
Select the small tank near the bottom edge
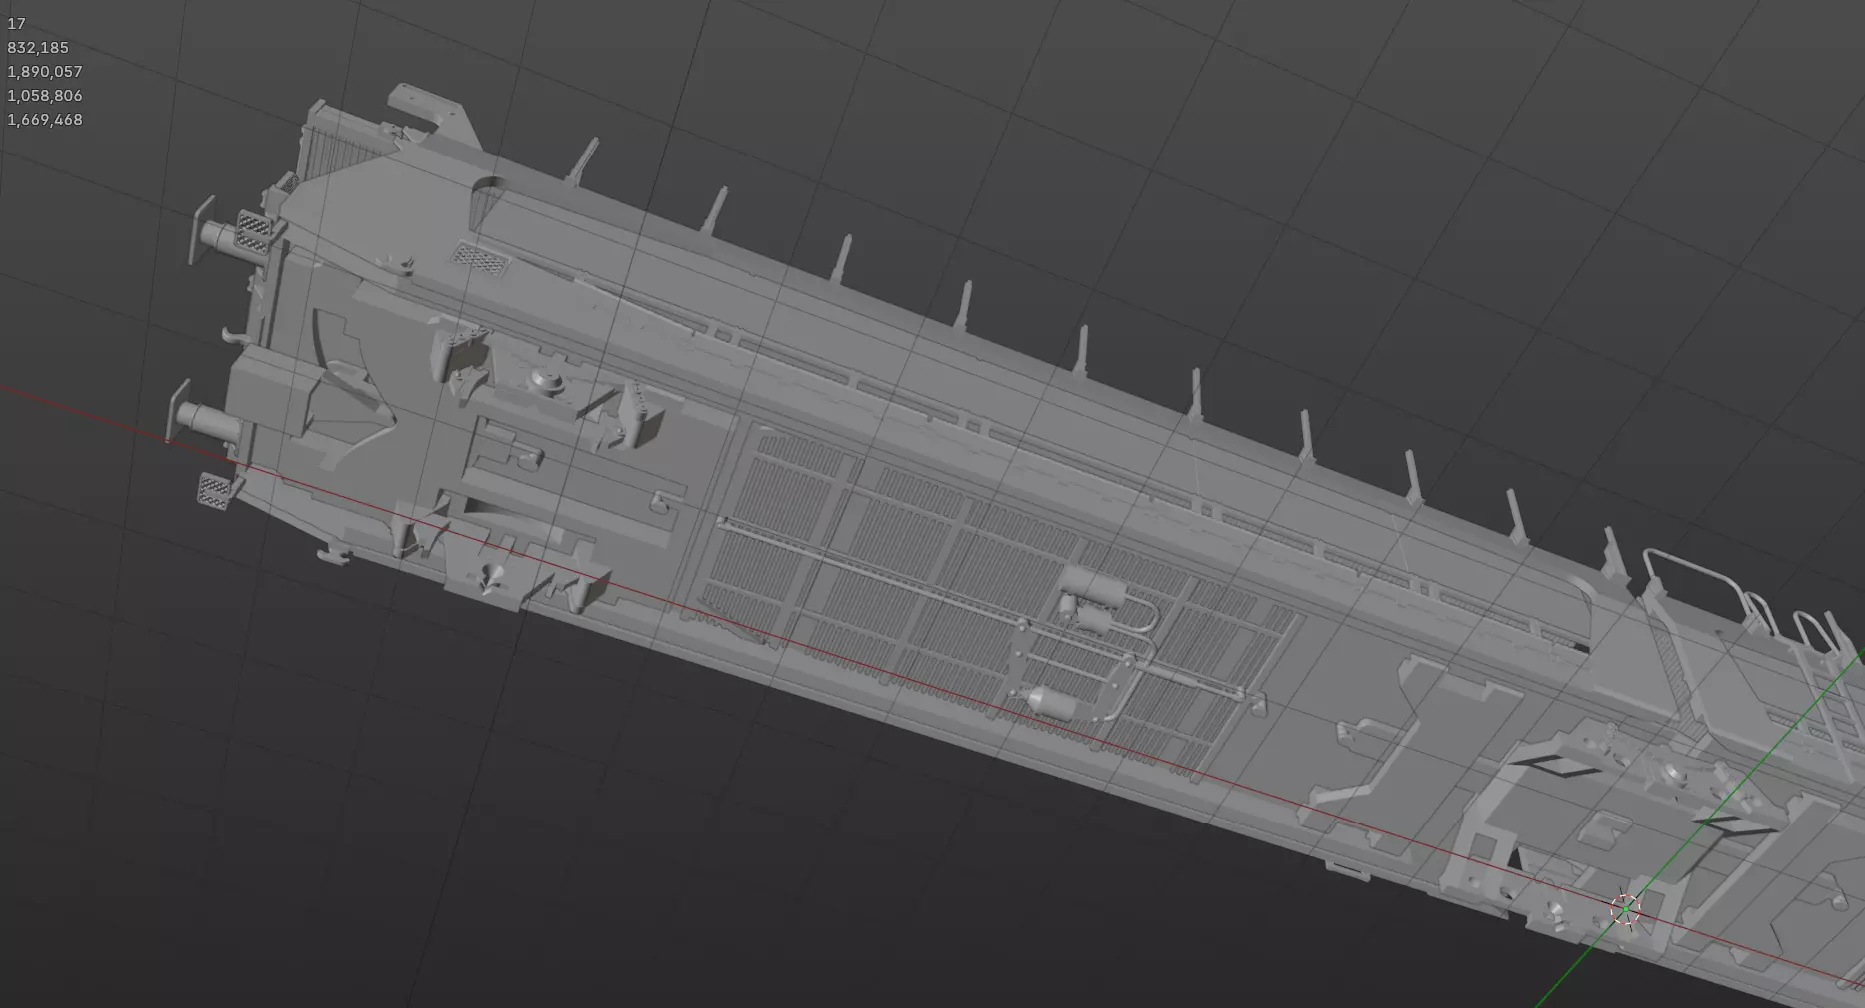pyautogui.click(x=1051, y=704)
